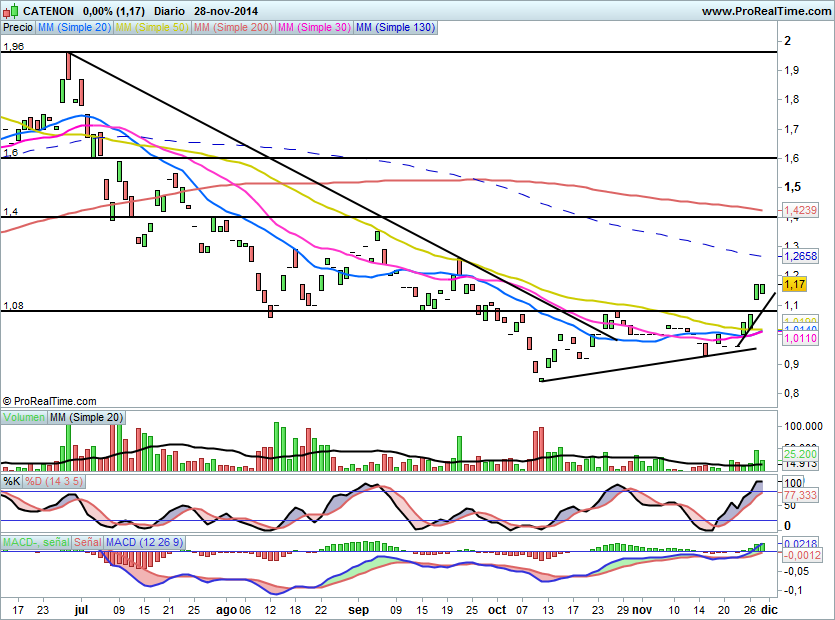Click MM (Simple 20) in the volume panel
Screen dimensions: 835x620
pos(86,417)
